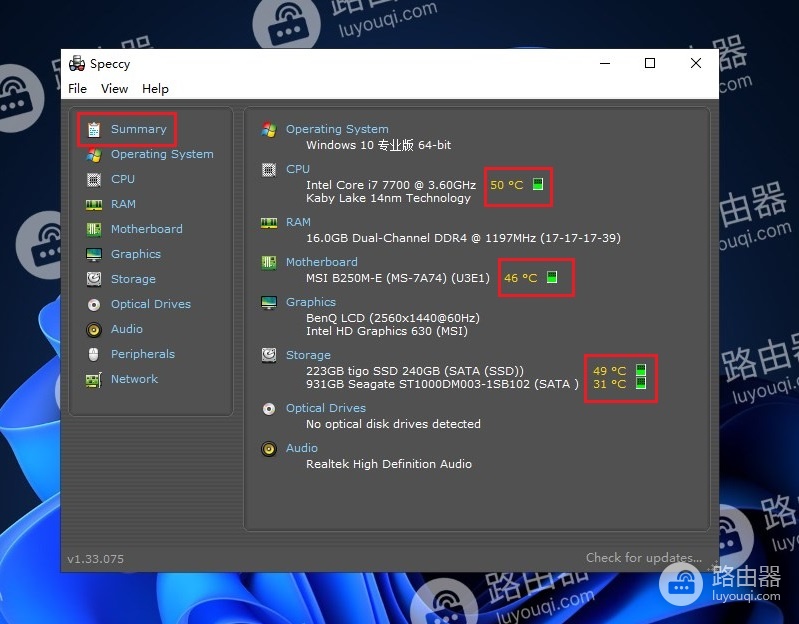The image size is (799, 624).
Task: Click the v1.33.075 version label
Action: tap(95, 558)
